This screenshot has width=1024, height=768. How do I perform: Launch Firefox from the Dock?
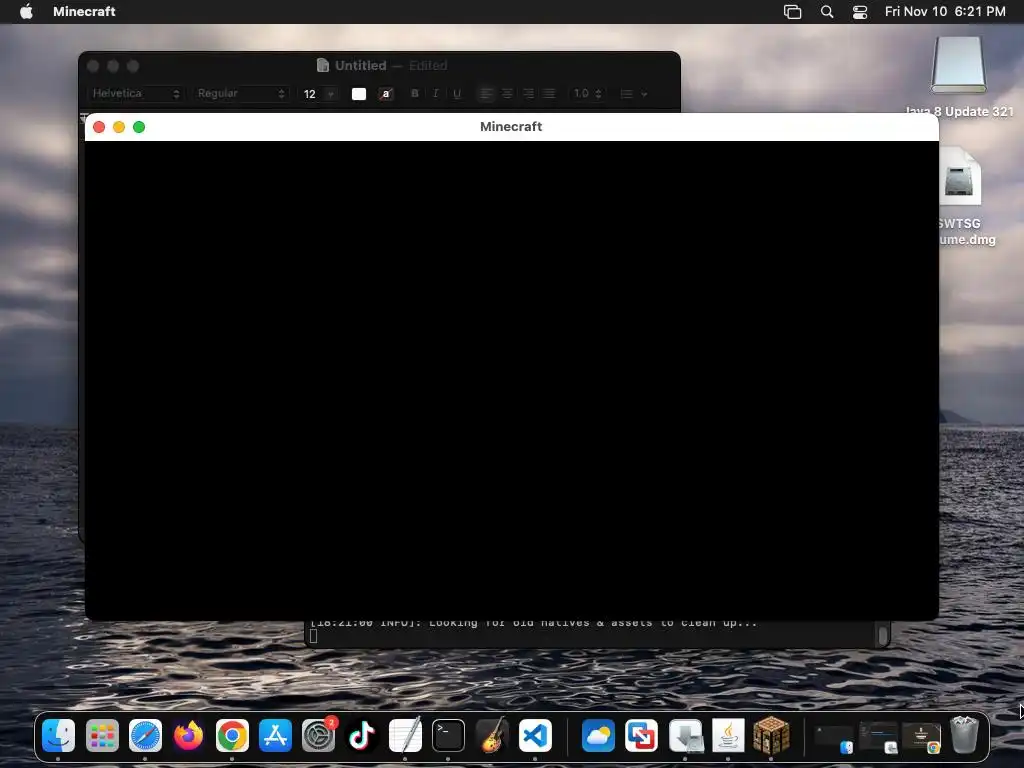[188, 735]
